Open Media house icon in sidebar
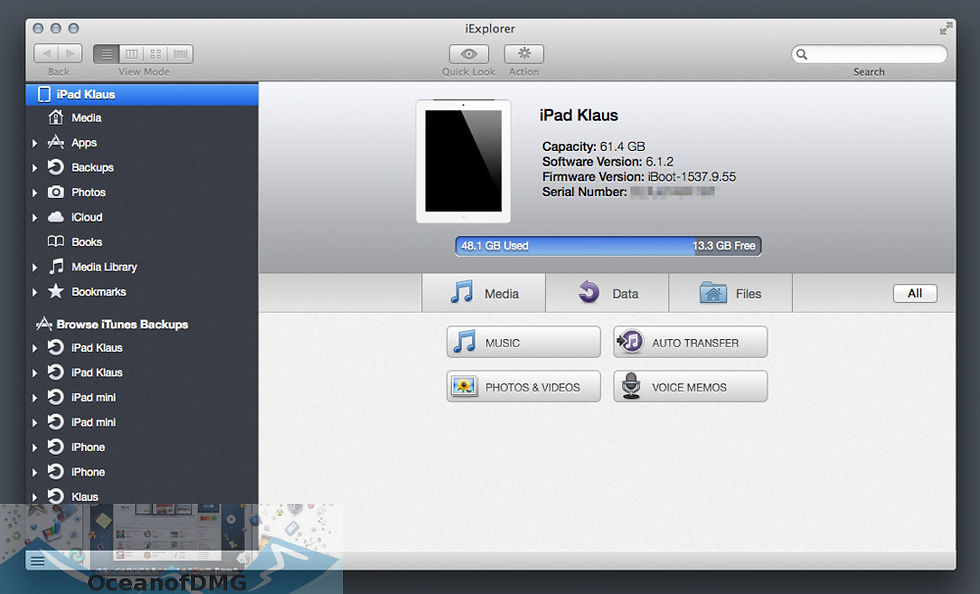The width and height of the screenshot is (980, 594). (56, 117)
